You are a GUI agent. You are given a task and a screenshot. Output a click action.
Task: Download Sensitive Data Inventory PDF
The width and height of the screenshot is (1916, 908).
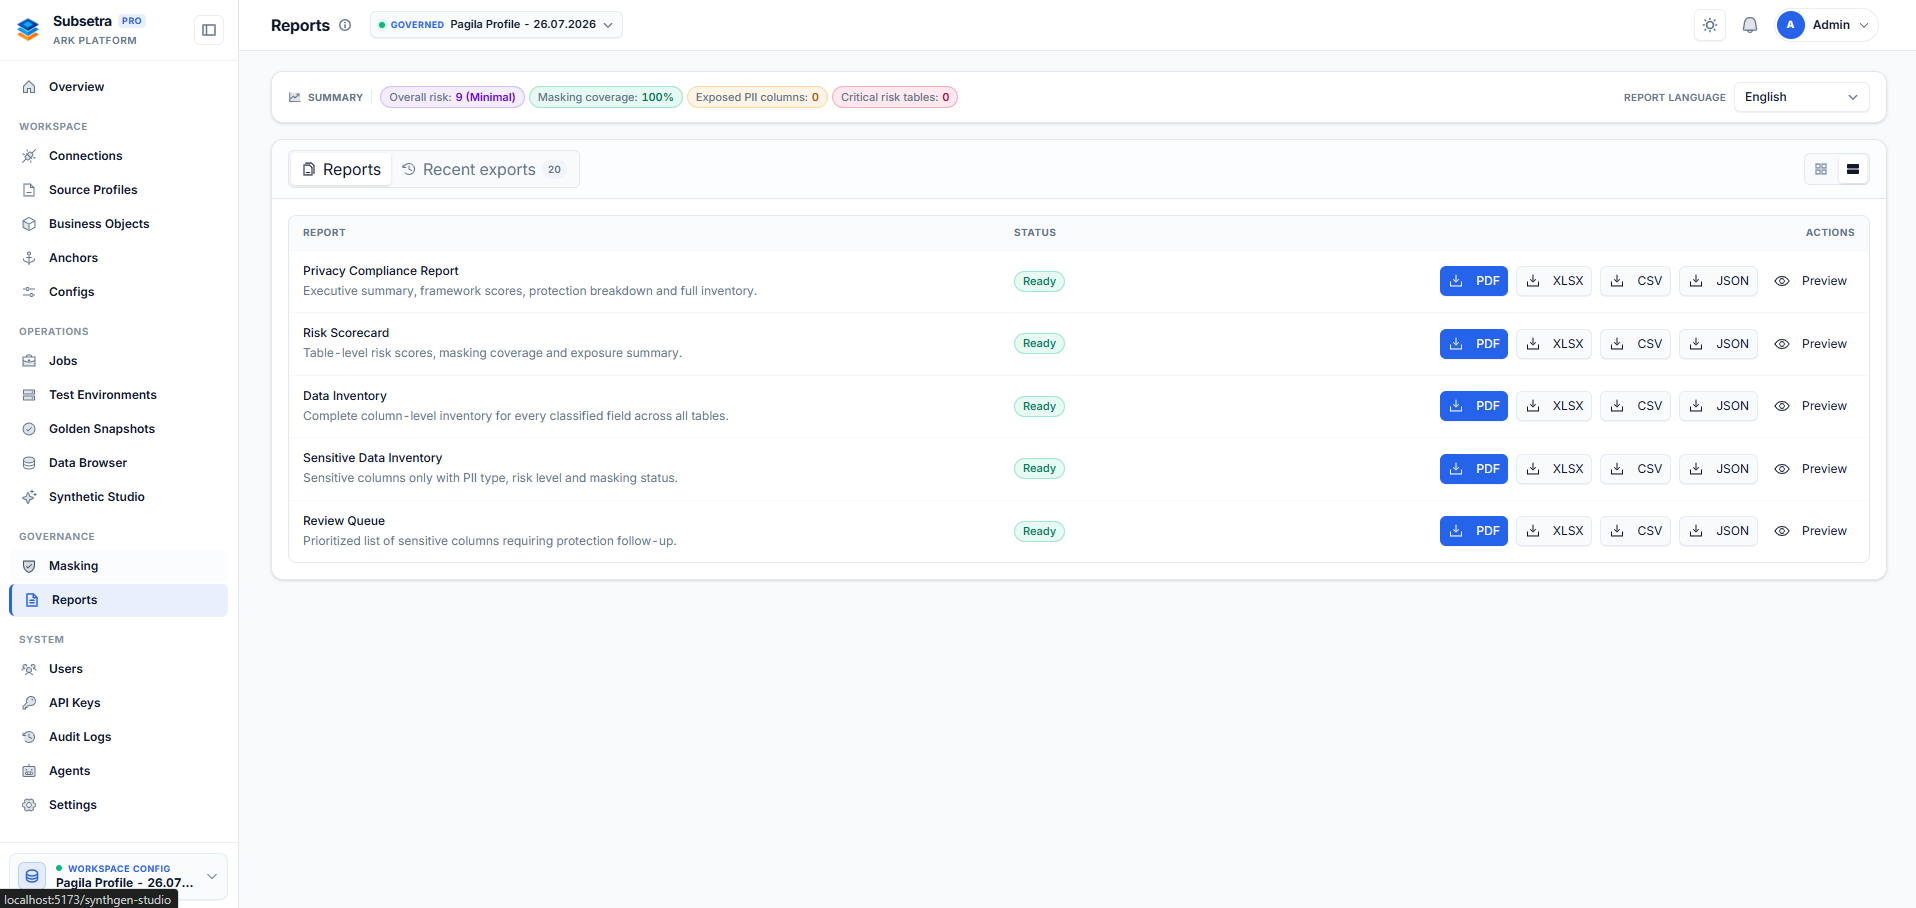click(1474, 469)
